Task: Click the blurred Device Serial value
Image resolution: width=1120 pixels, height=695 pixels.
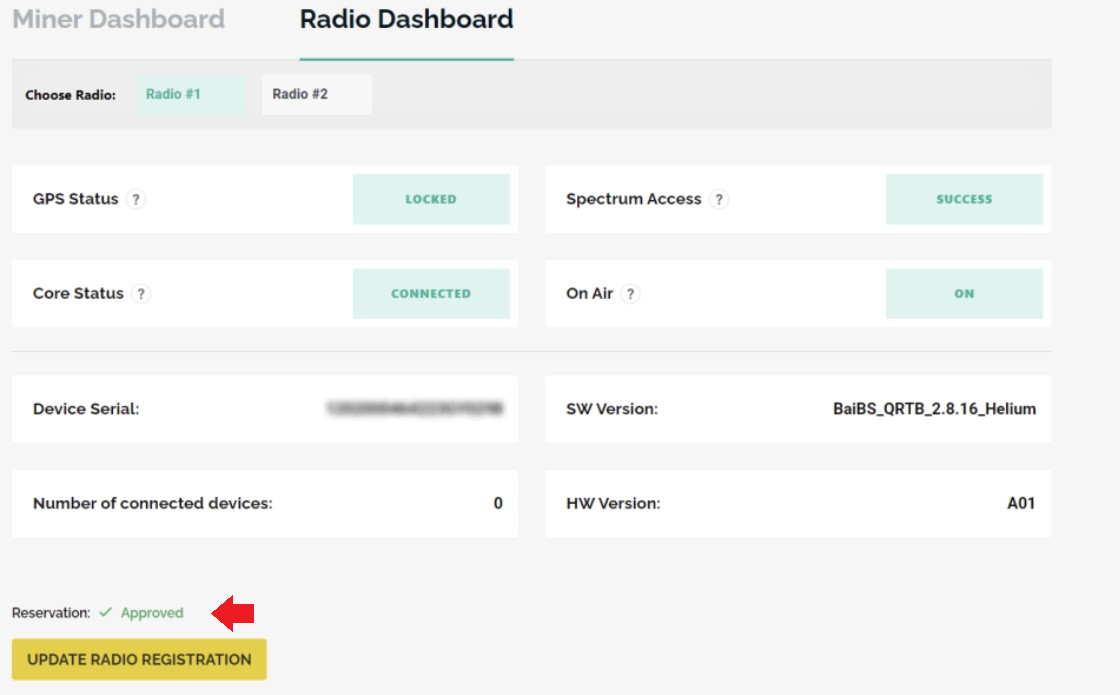Action: point(414,409)
